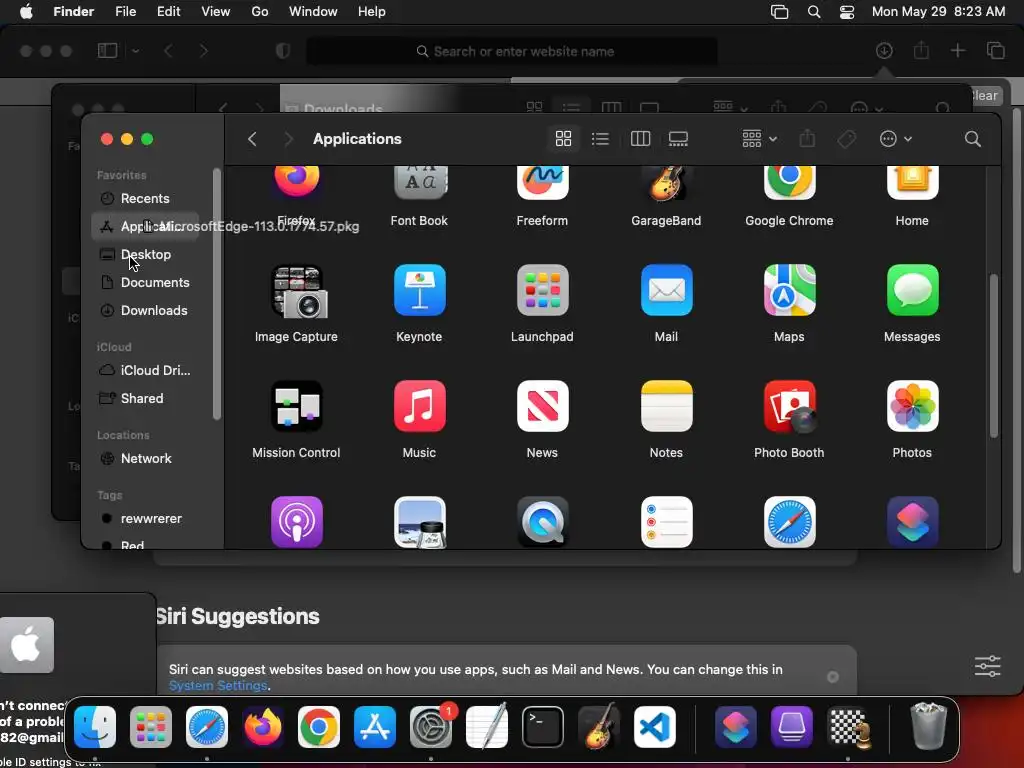Screen dimensions: 1024x768
Task: Open the Go menu
Action: 259,12
